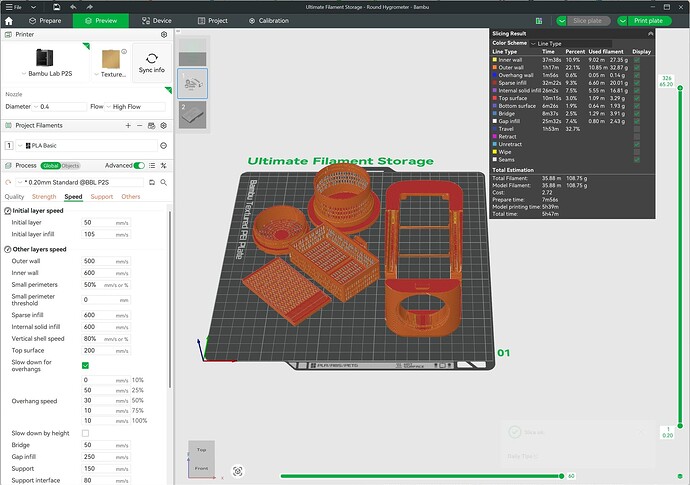Screen dimensions: 690x485
Task: Click the edit icon beside PLA Basic
Action: click(x=164, y=146)
